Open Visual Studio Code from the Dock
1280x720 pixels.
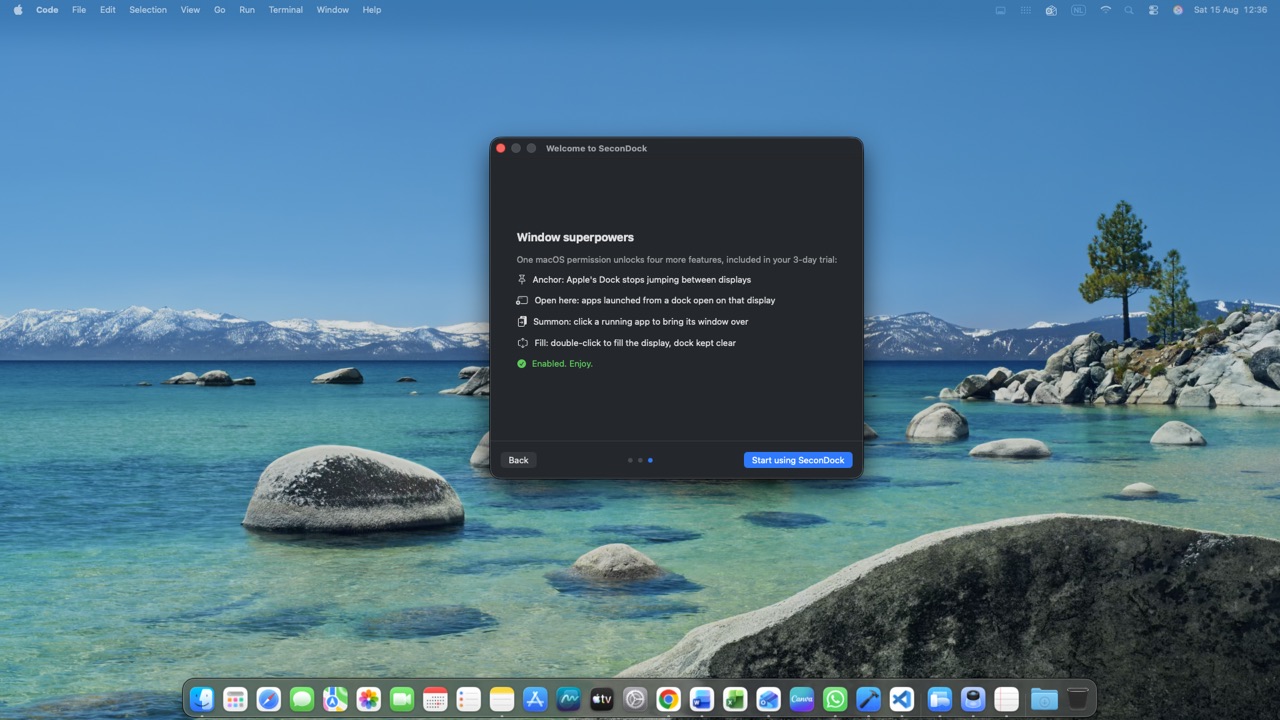click(x=902, y=699)
